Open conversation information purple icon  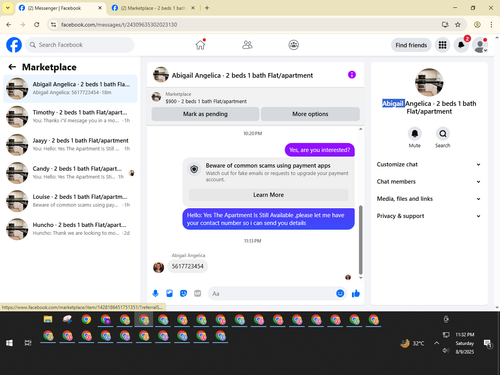pyautogui.click(x=352, y=75)
